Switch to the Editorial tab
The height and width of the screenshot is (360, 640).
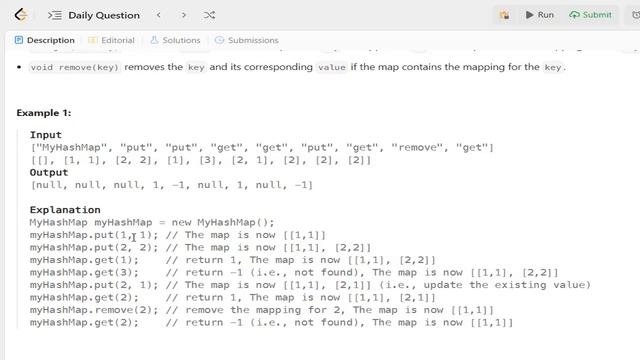[x=111, y=40]
